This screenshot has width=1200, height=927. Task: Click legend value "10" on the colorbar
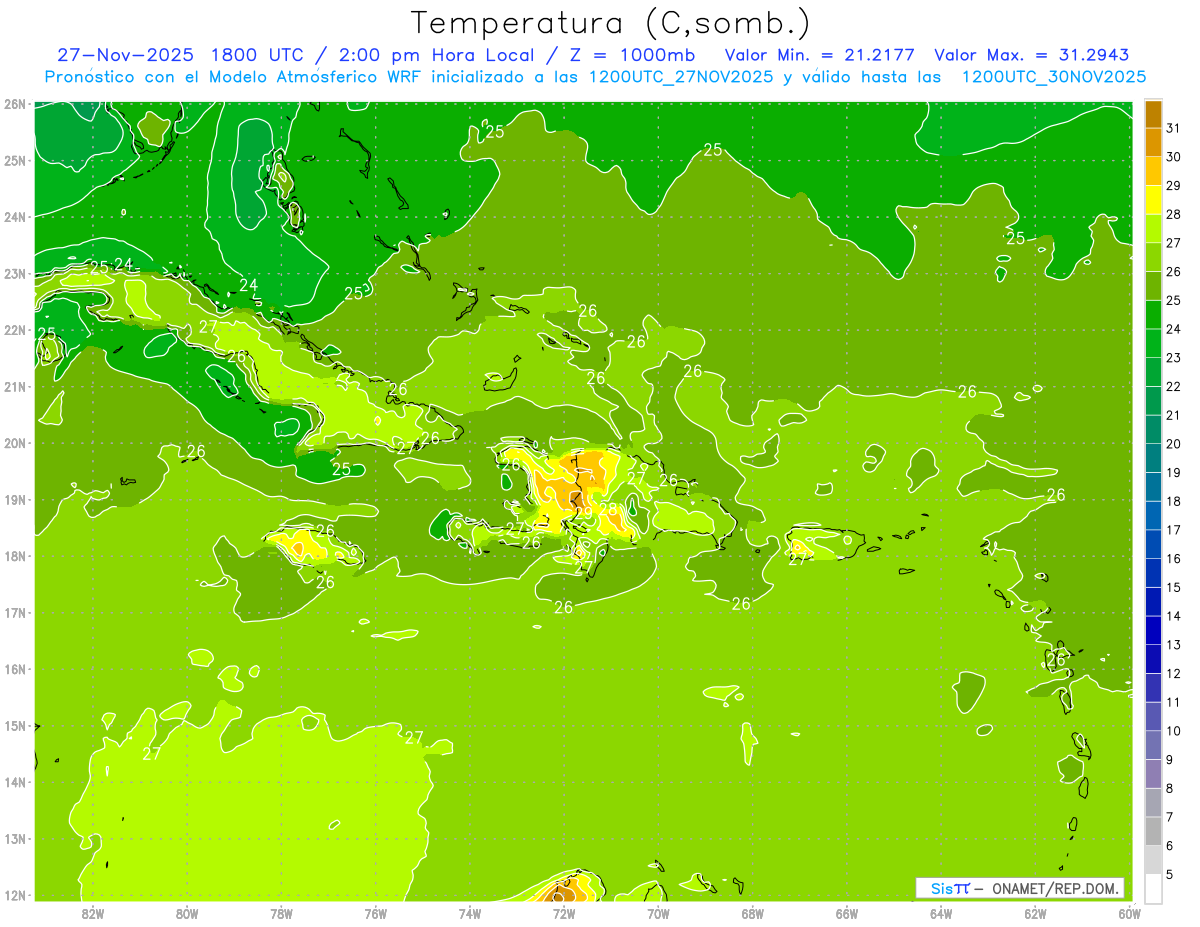tap(1174, 731)
